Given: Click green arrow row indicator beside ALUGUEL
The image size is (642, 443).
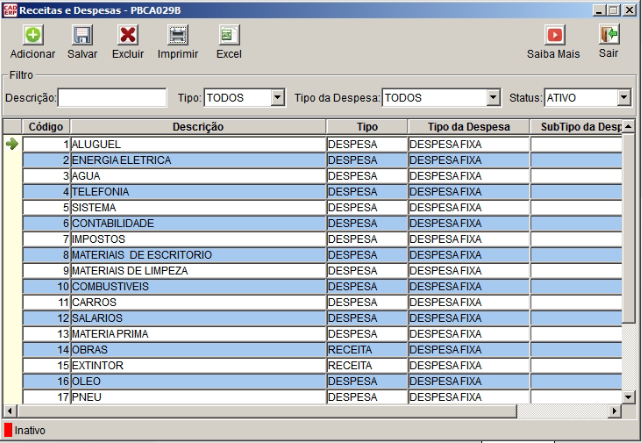Looking at the screenshot, I should tap(12, 144).
